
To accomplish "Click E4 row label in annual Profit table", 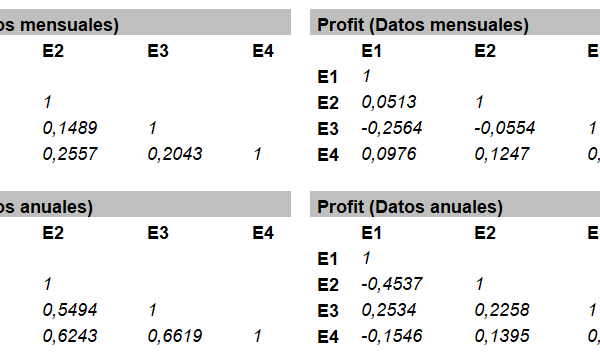I will (x=328, y=337).
